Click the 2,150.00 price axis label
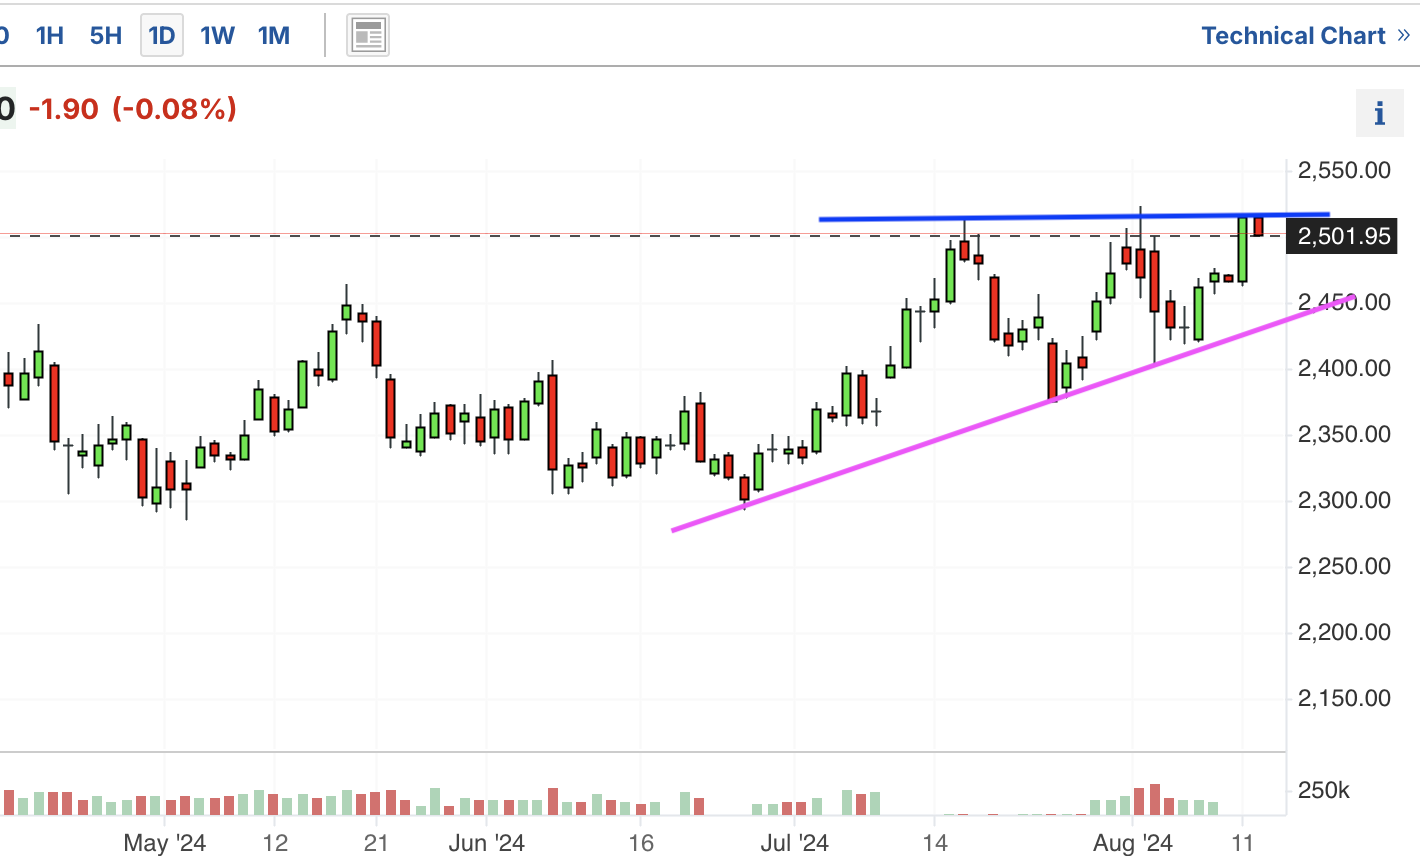 pos(1344,698)
